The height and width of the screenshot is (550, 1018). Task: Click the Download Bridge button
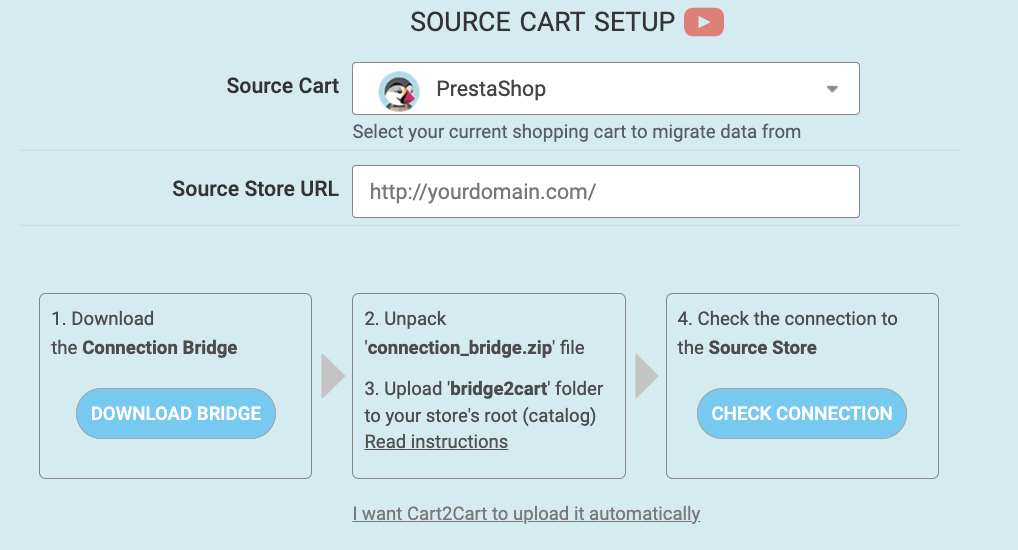(176, 414)
